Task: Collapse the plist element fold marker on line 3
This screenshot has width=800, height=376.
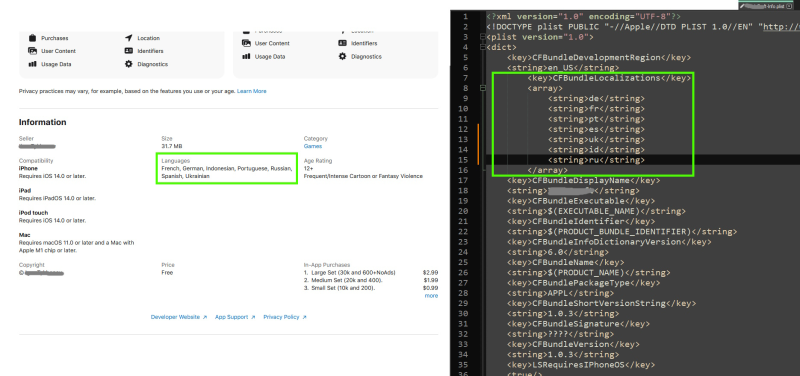Action: pos(483,37)
